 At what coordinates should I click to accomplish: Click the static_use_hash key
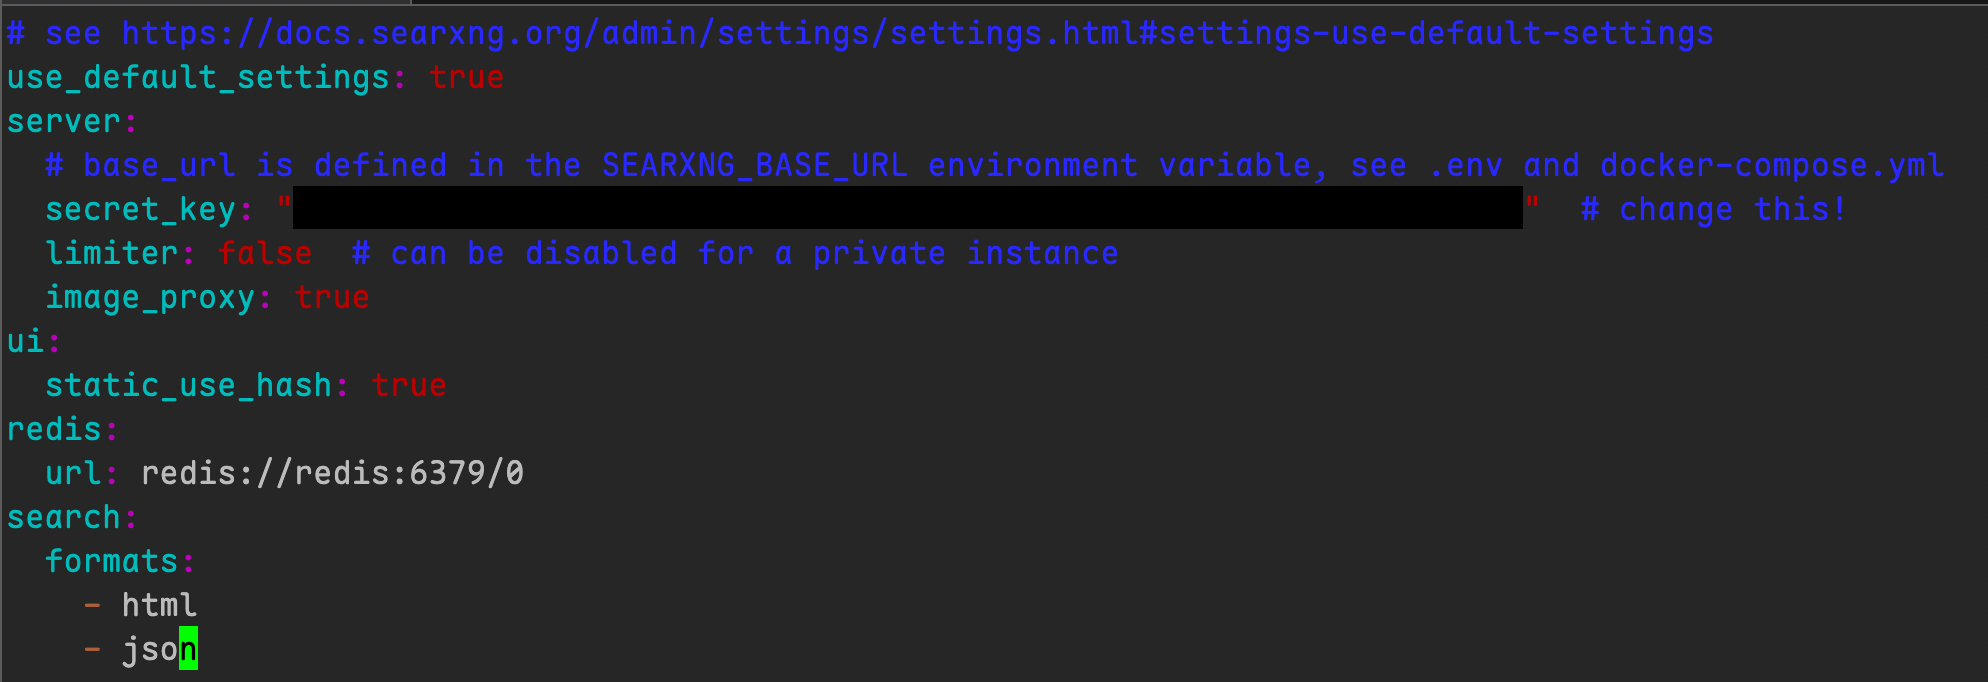pyautogui.click(x=188, y=386)
